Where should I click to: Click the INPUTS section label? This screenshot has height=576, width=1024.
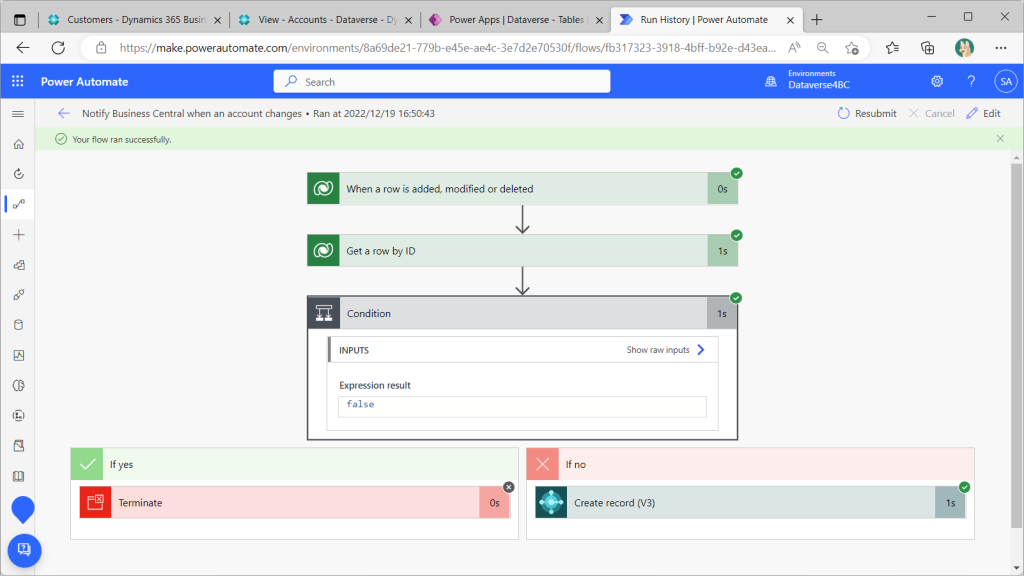point(354,350)
